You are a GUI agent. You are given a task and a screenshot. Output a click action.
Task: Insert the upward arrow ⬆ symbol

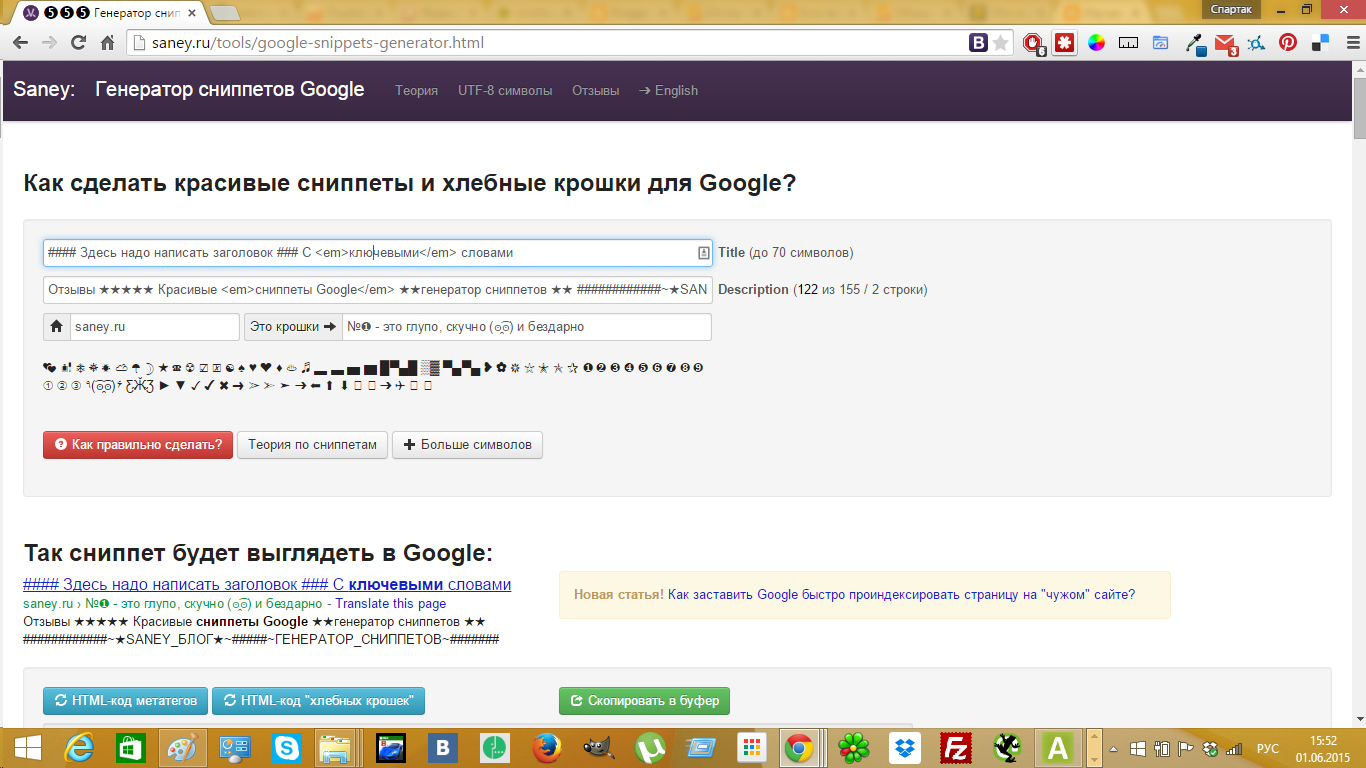(329, 385)
